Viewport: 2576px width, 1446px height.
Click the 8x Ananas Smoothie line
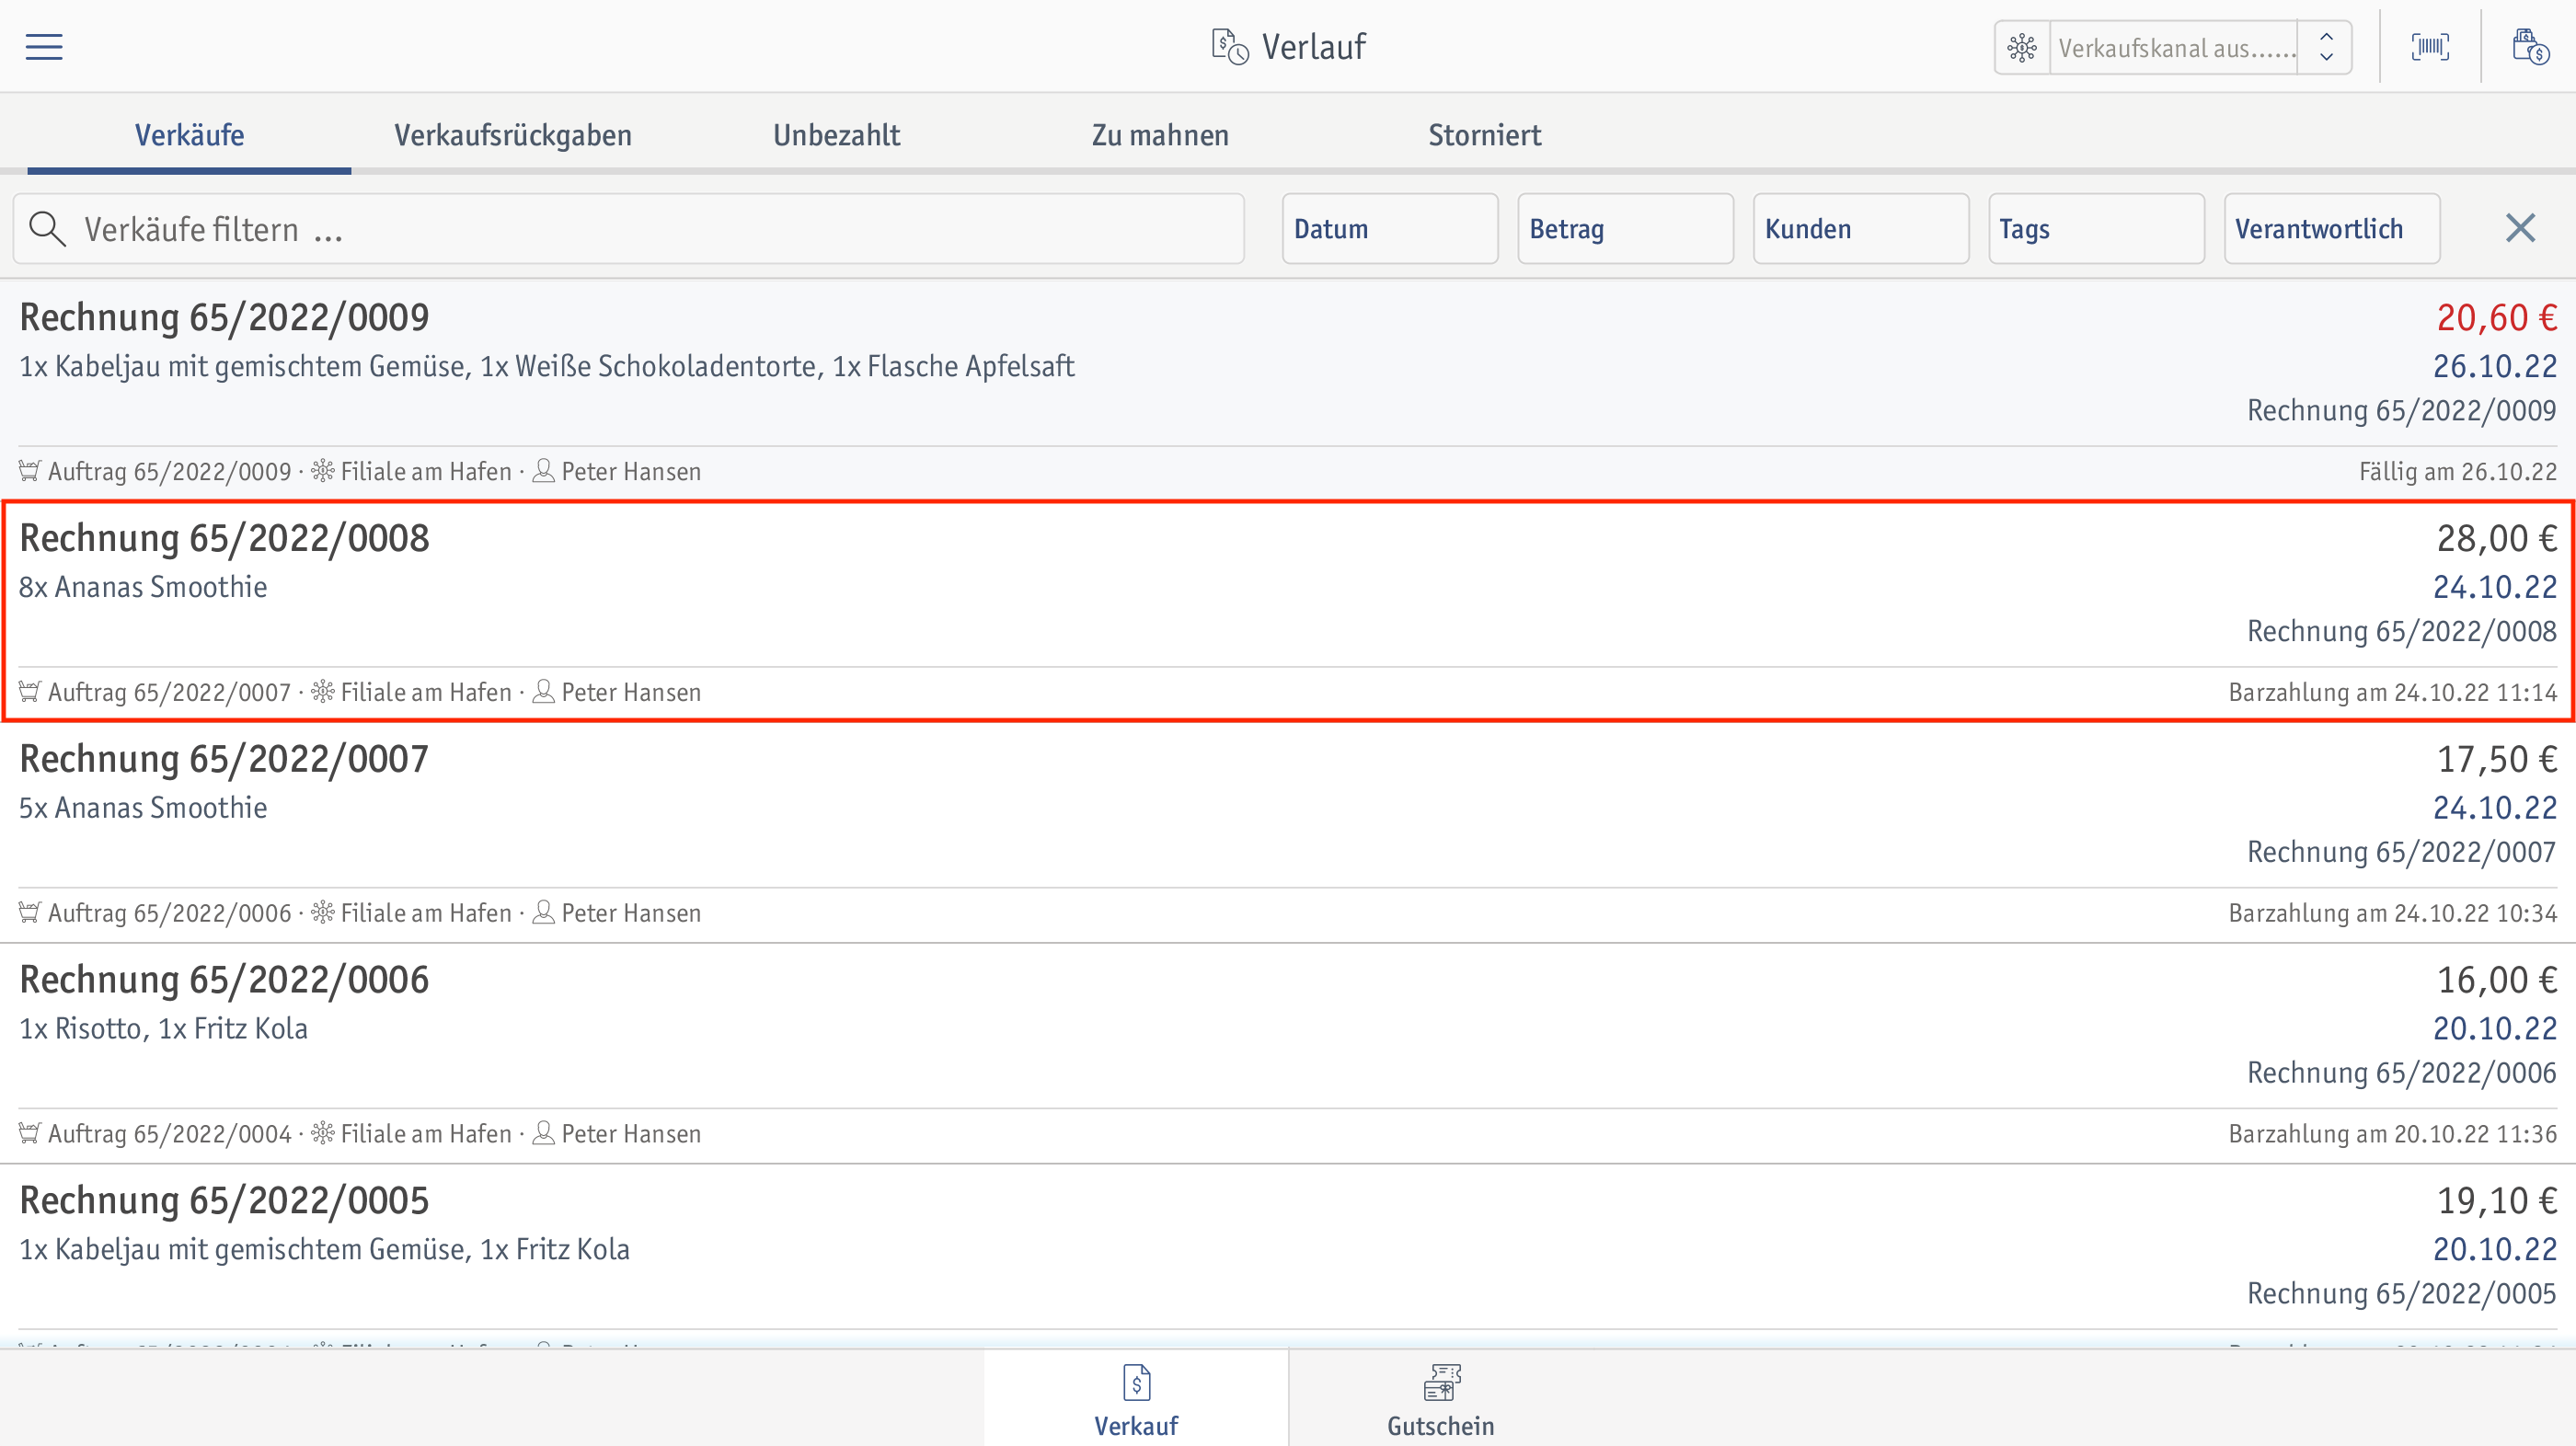coord(143,587)
